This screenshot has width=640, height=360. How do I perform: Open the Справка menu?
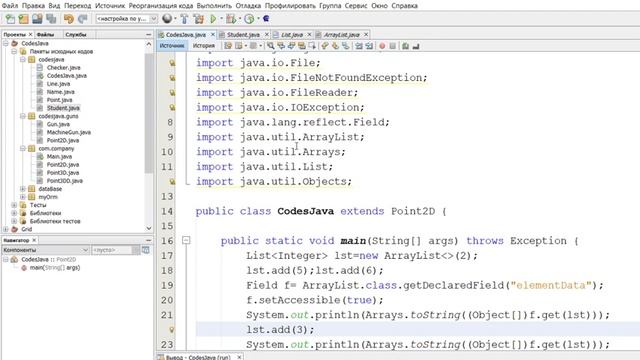pyautogui.click(x=404, y=6)
